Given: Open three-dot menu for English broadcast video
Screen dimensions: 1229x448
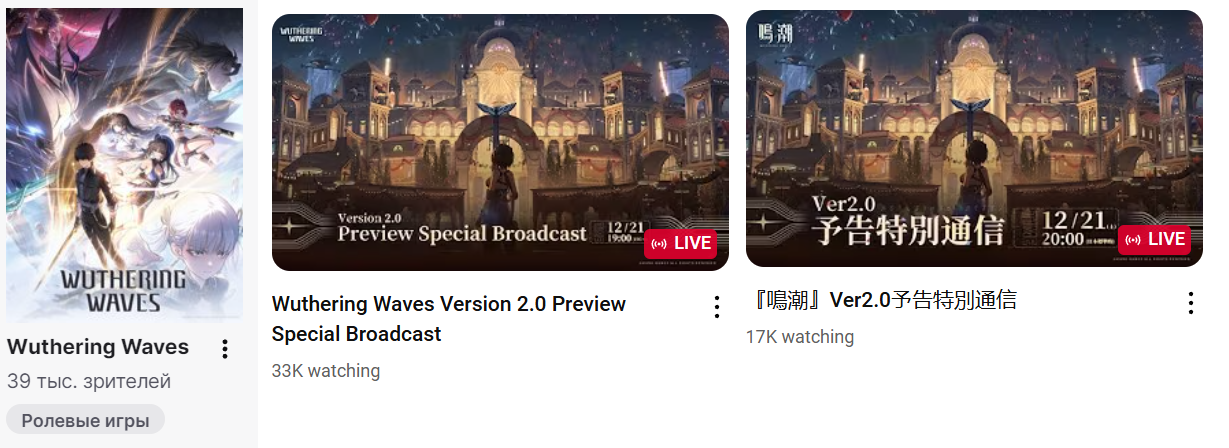Looking at the screenshot, I should coord(716,307).
